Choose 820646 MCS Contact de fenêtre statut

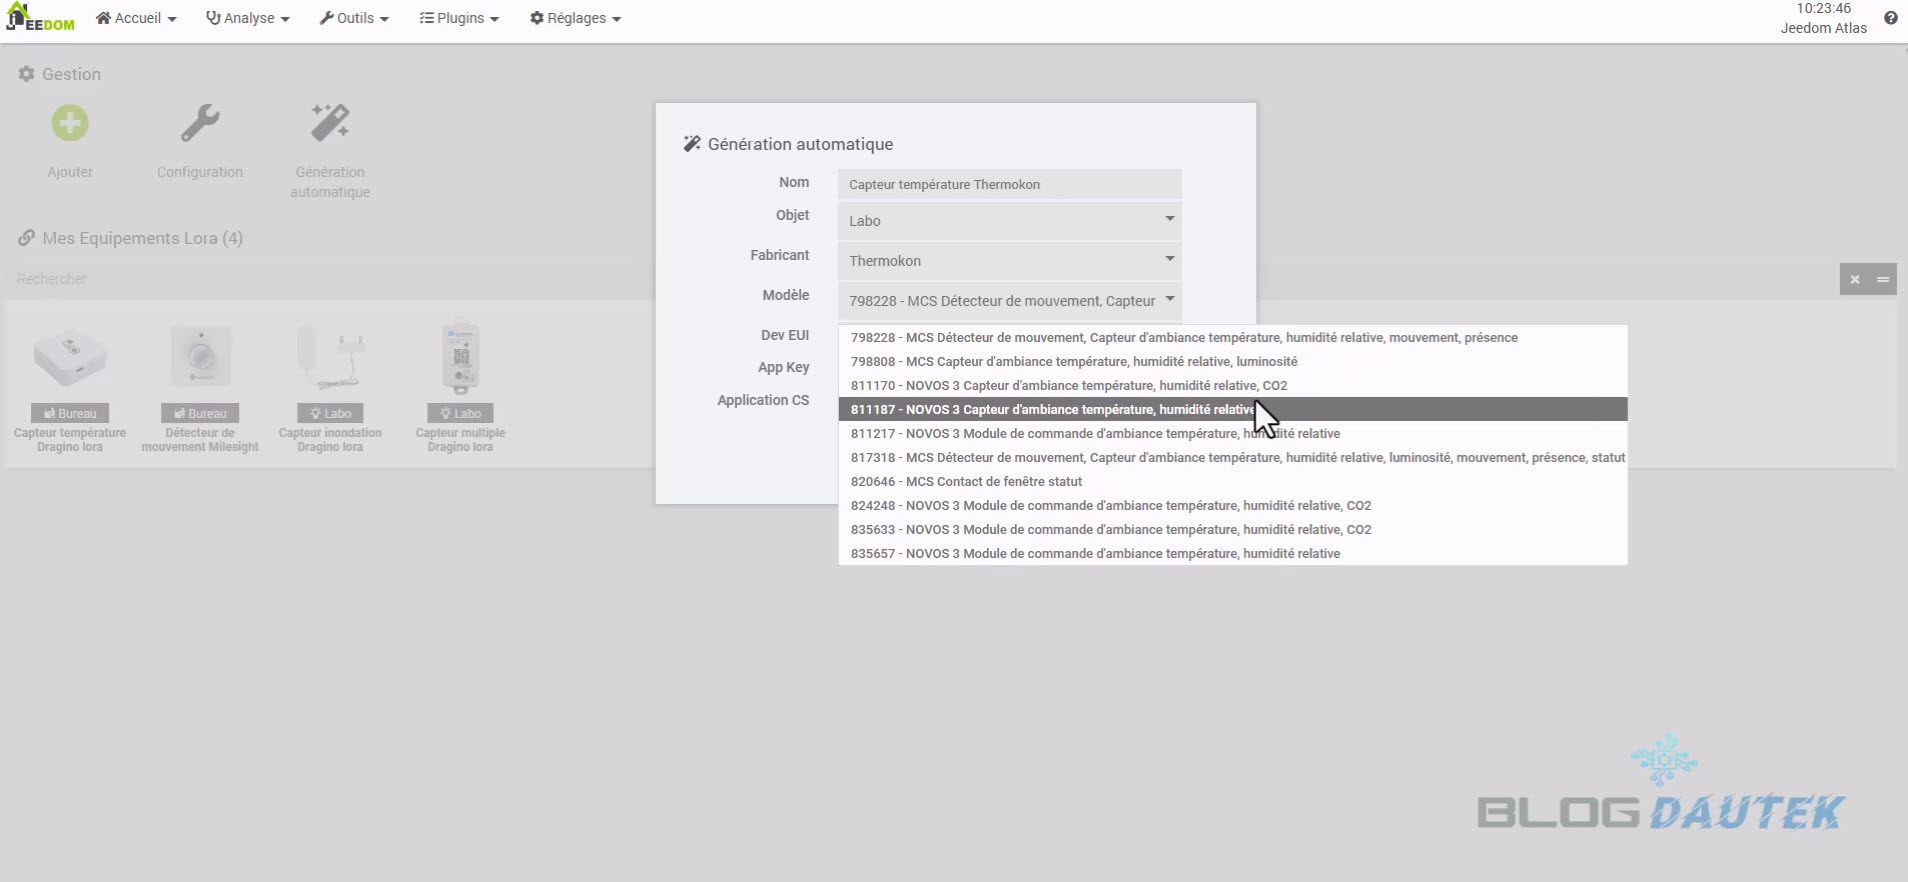[966, 482]
